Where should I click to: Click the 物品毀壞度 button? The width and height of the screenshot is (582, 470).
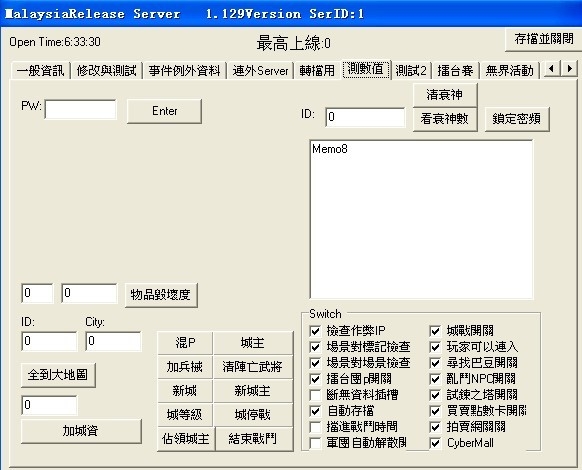tap(161, 295)
